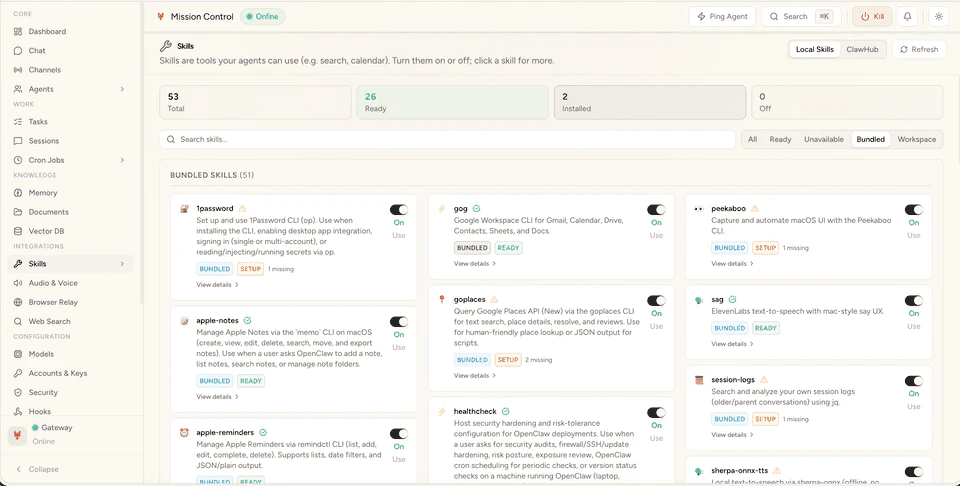Click the Search skills input field

447,140
